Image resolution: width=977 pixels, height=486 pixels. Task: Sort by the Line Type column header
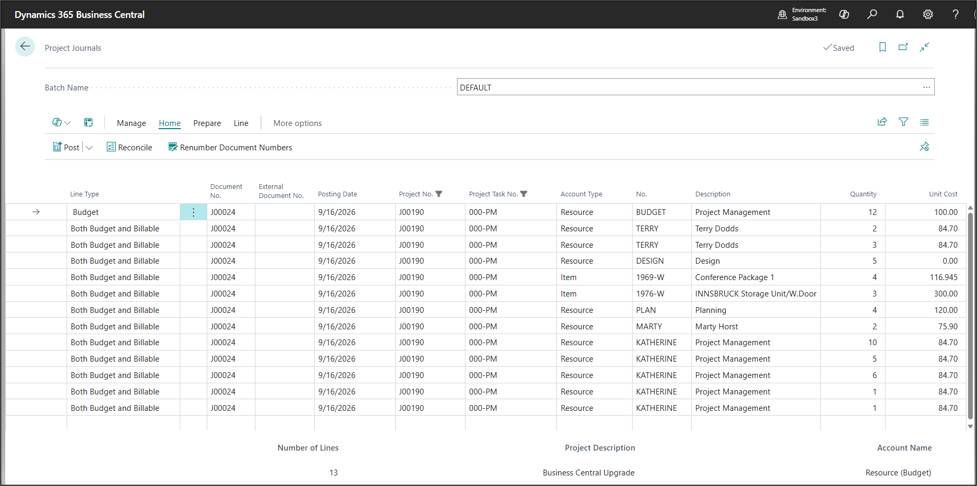[84, 194]
